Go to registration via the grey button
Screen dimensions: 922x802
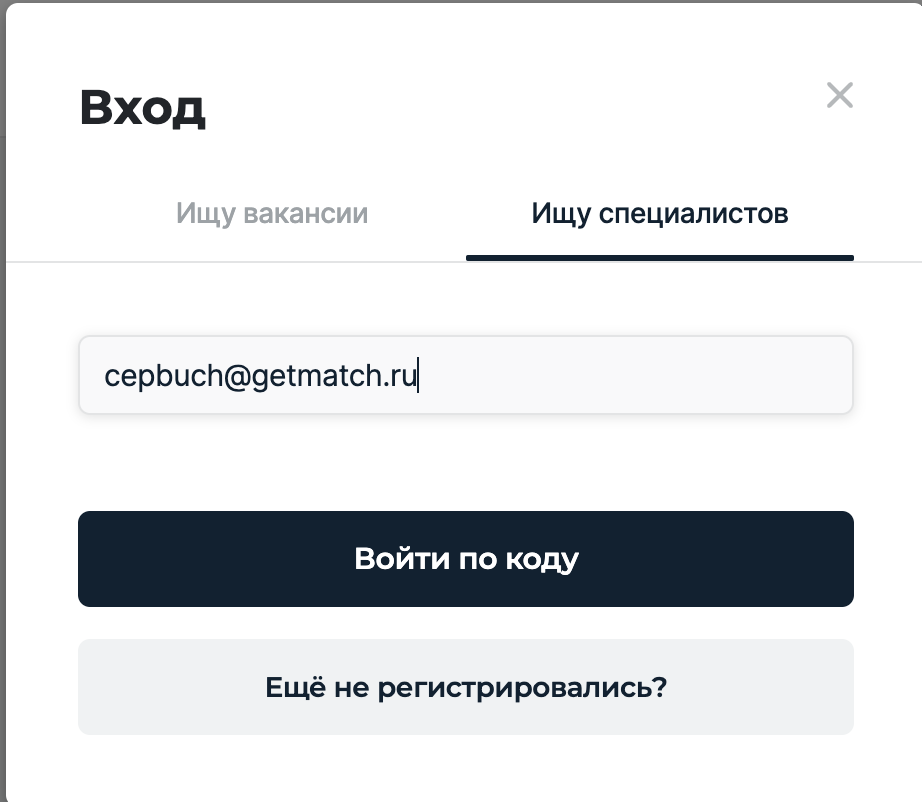coord(465,687)
